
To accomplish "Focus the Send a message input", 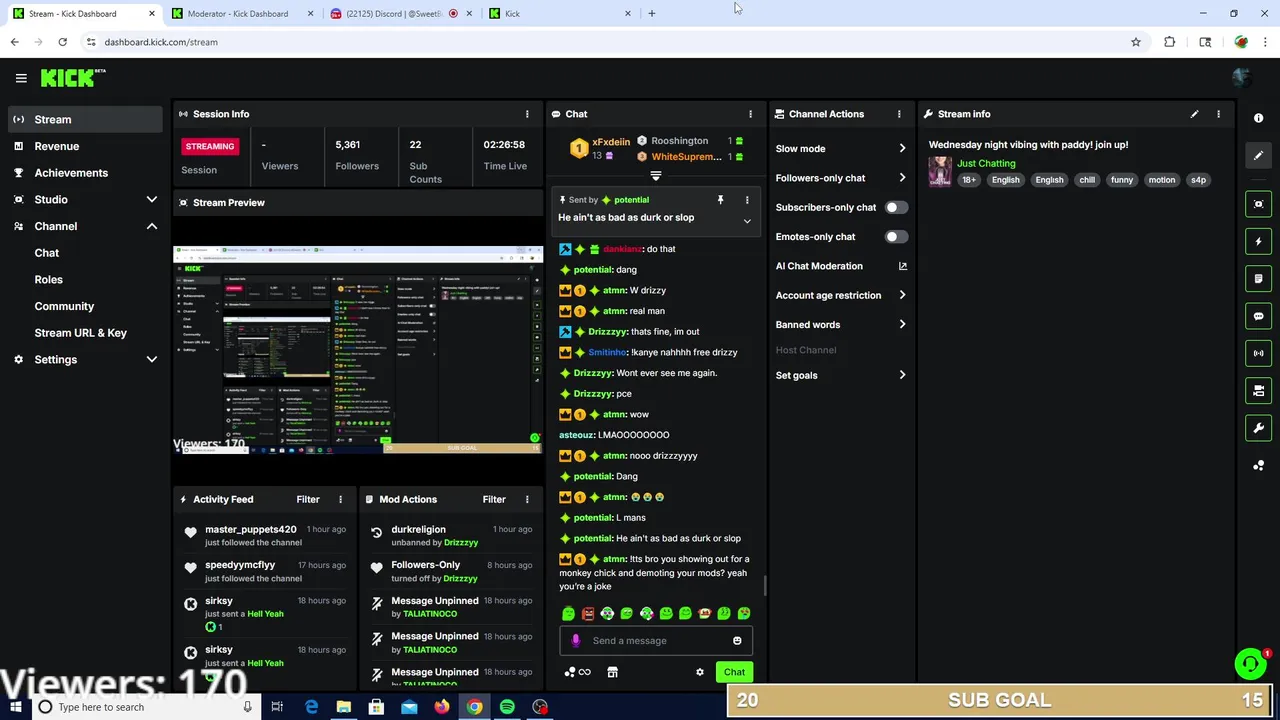I will pos(656,641).
